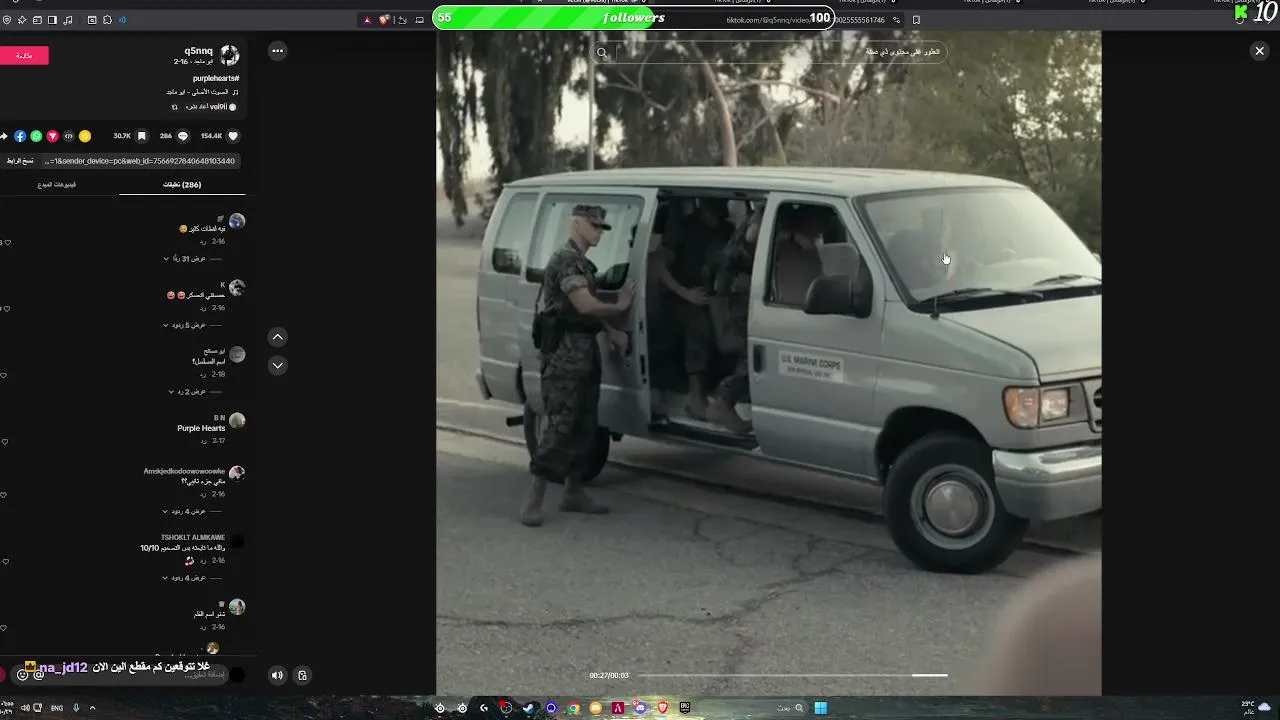1280x720 pixels.
Task: Mention a user with the @ icon
Action: click(38, 675)
